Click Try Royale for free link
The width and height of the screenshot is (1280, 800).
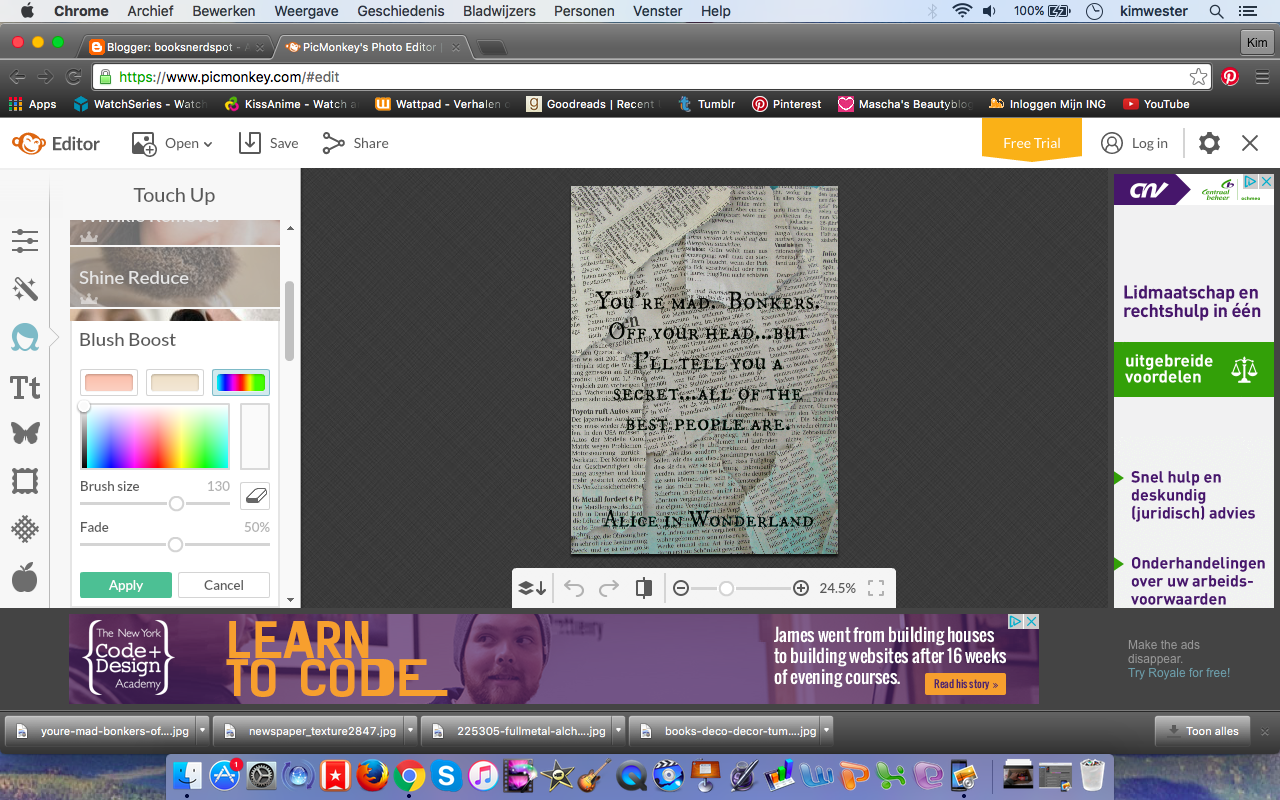[1179, 673]
